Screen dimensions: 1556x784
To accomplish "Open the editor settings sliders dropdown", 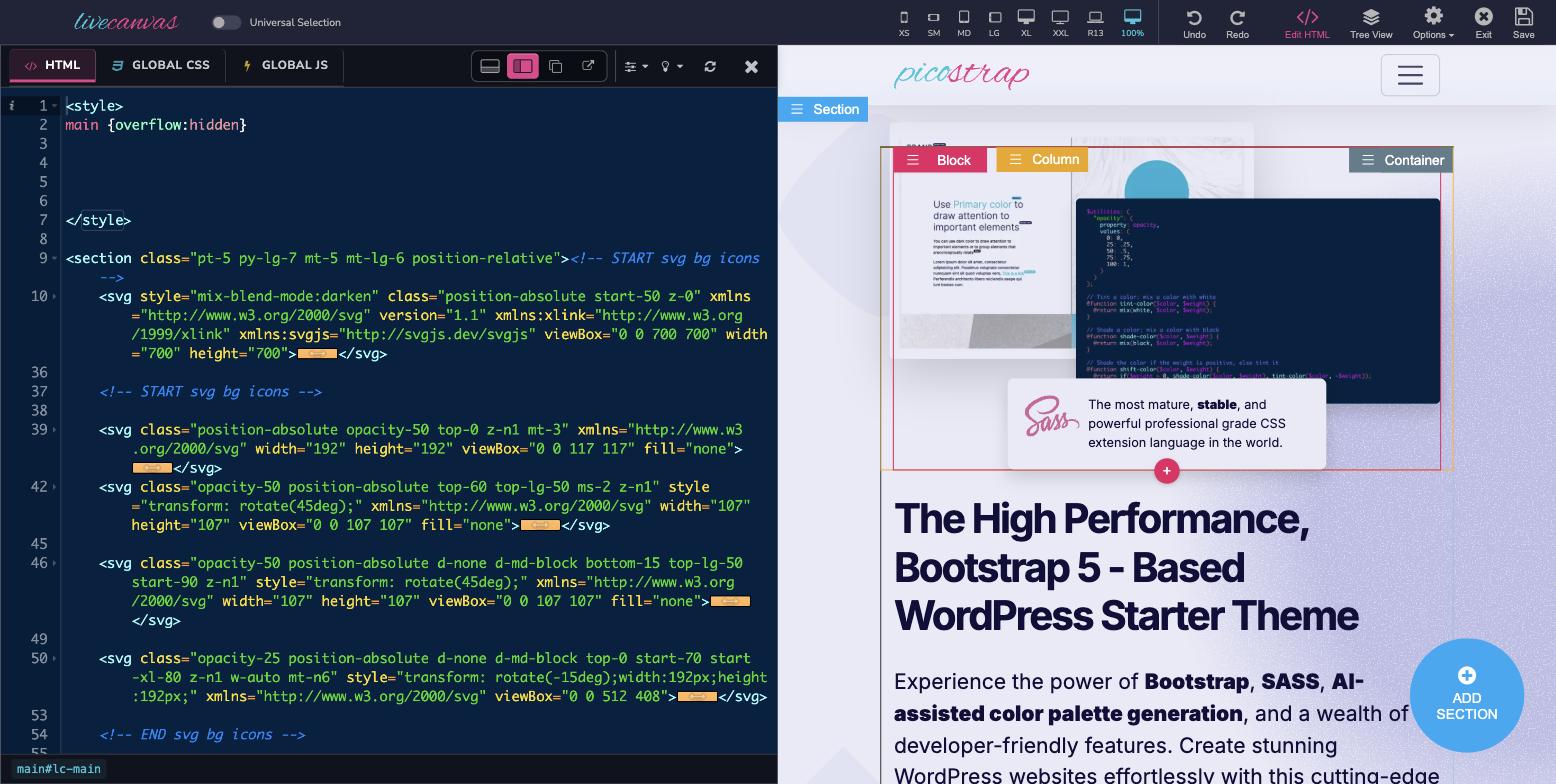I will click(x=636, y=66).
